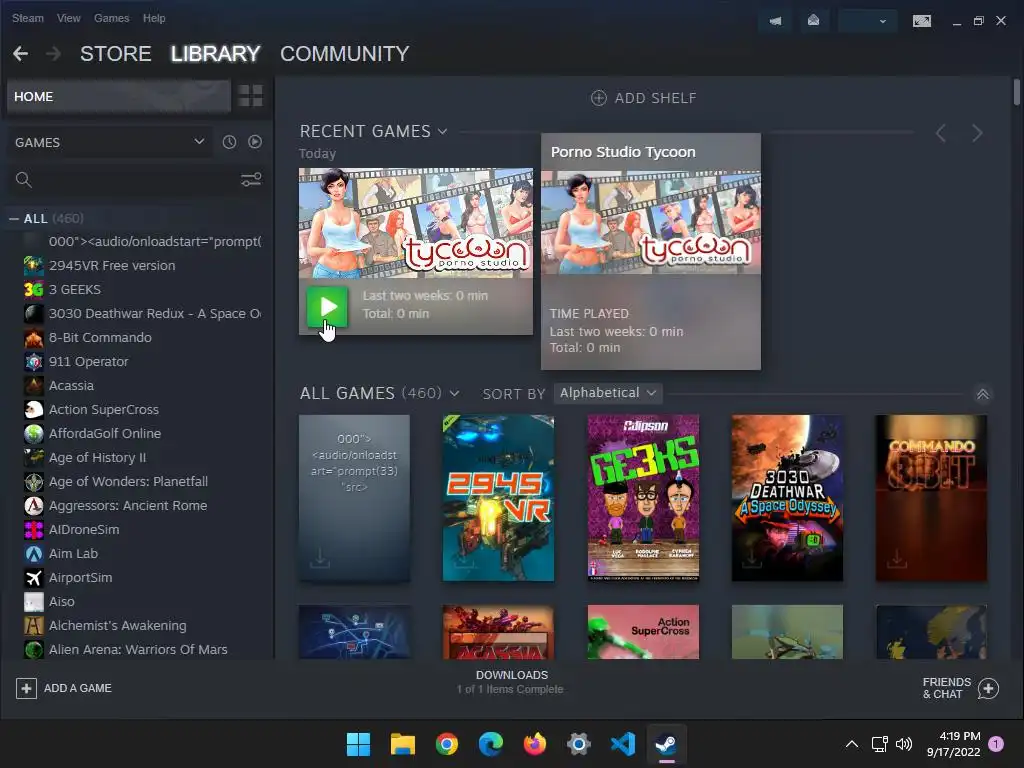Click the search magnifier icon
1024x768 pixels.
tap(24, 180)
